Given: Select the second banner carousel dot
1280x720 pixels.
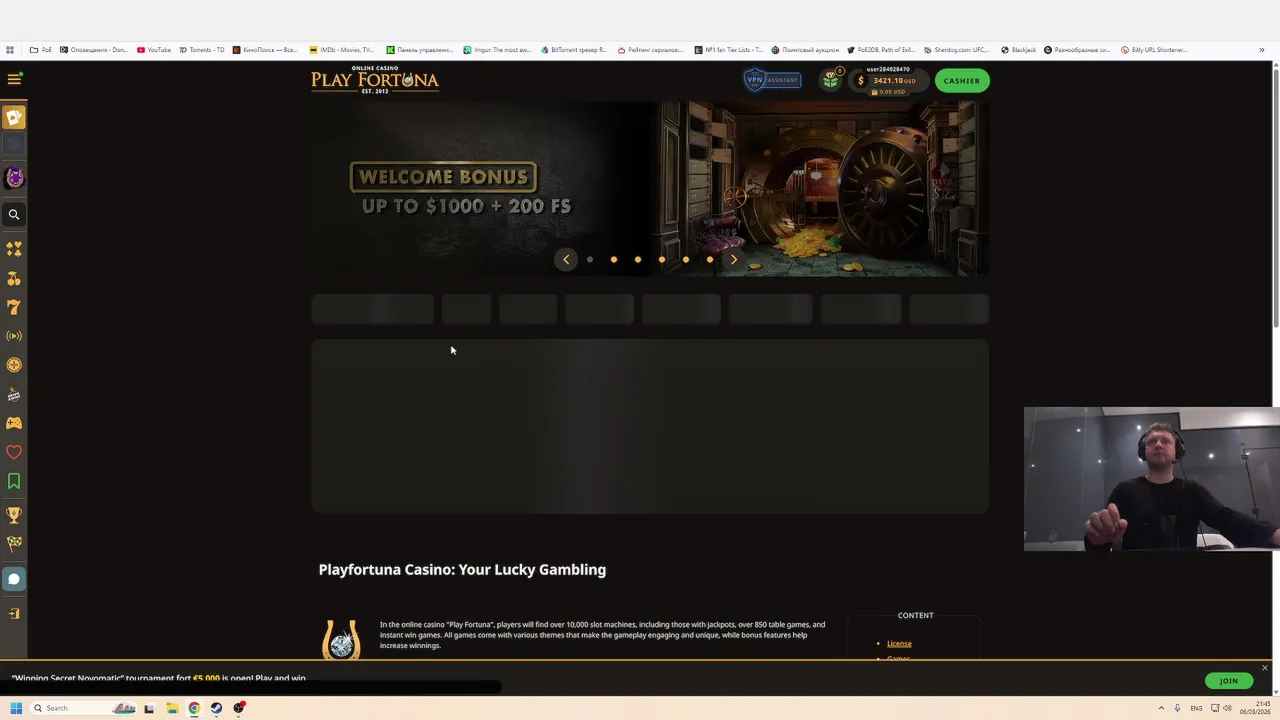Looking at the screenshot, I should (614, 260).
